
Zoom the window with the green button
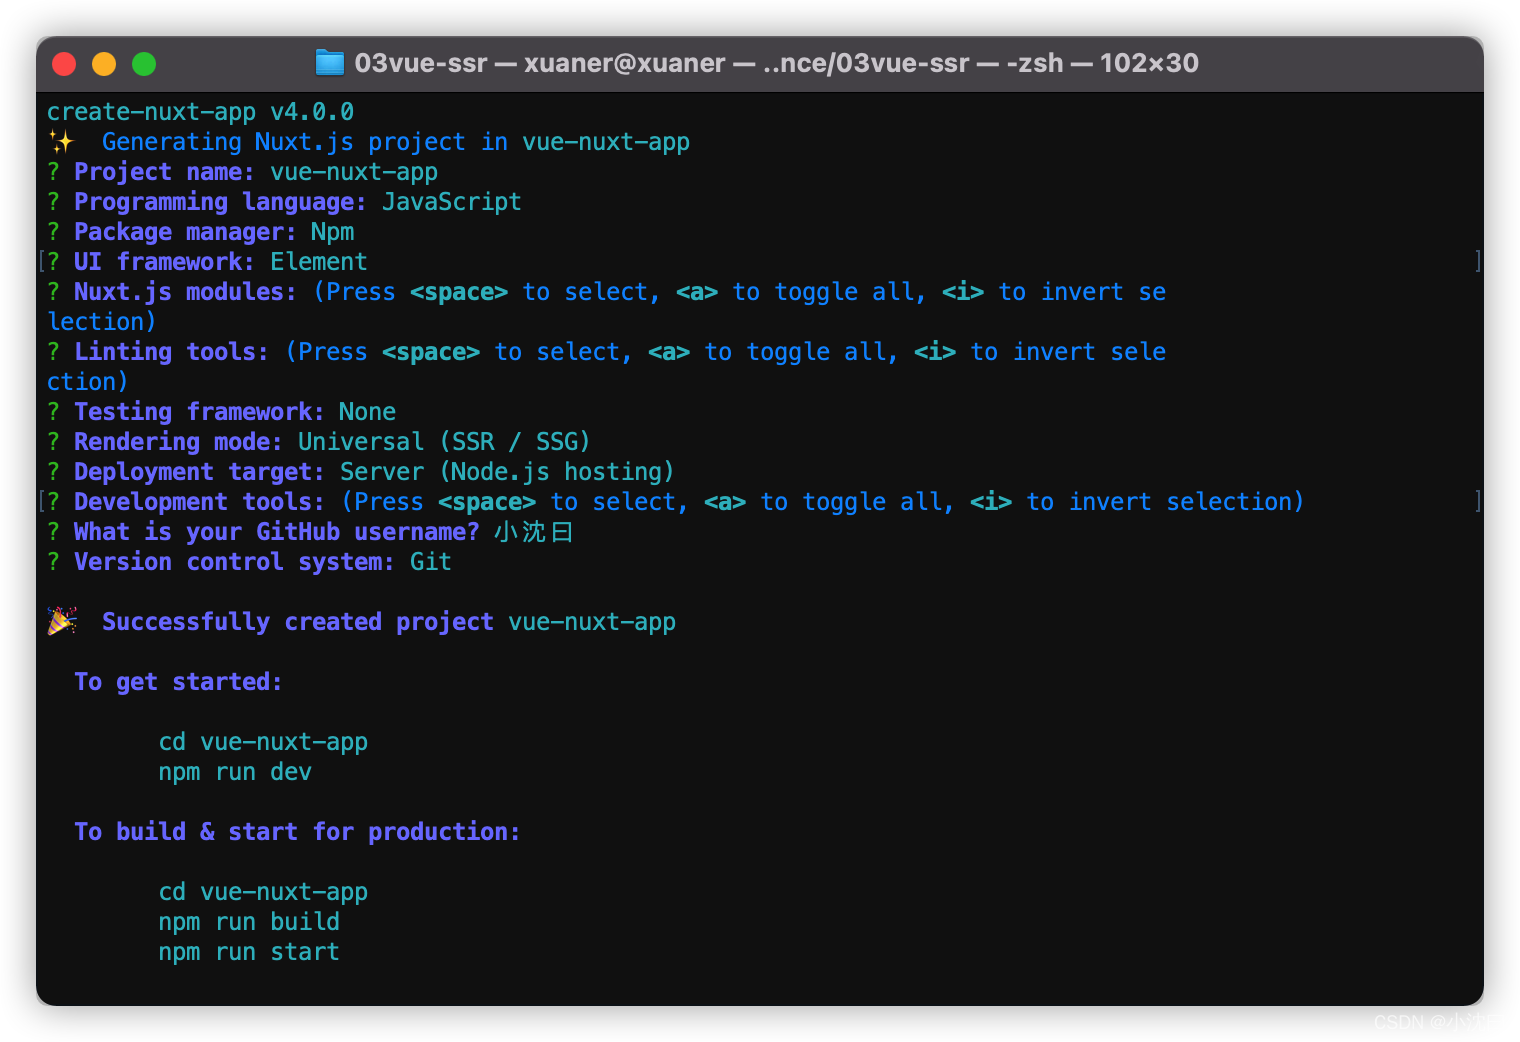(144, 64)
